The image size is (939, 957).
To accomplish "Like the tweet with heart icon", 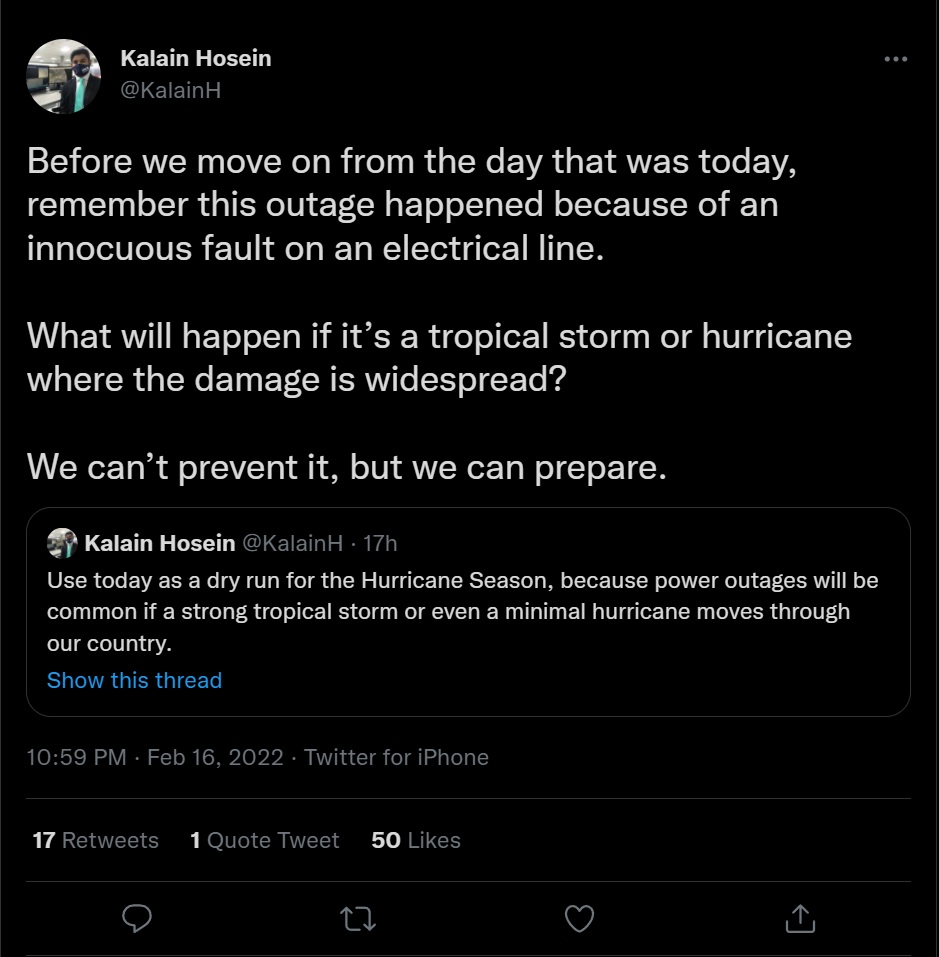I will (x=579, y=919).
